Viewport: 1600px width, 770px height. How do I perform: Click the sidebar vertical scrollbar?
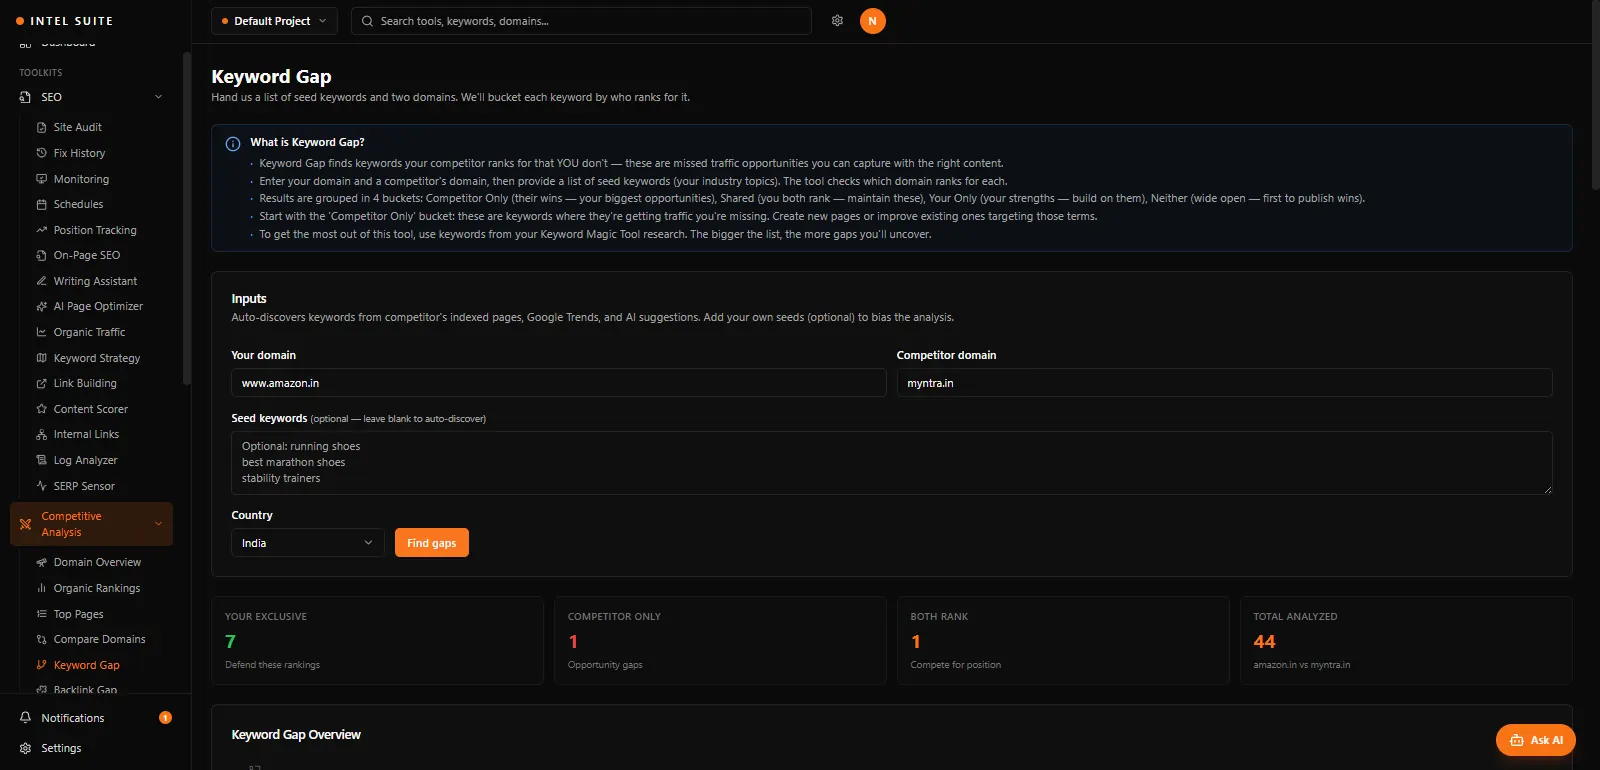(187, 218)
